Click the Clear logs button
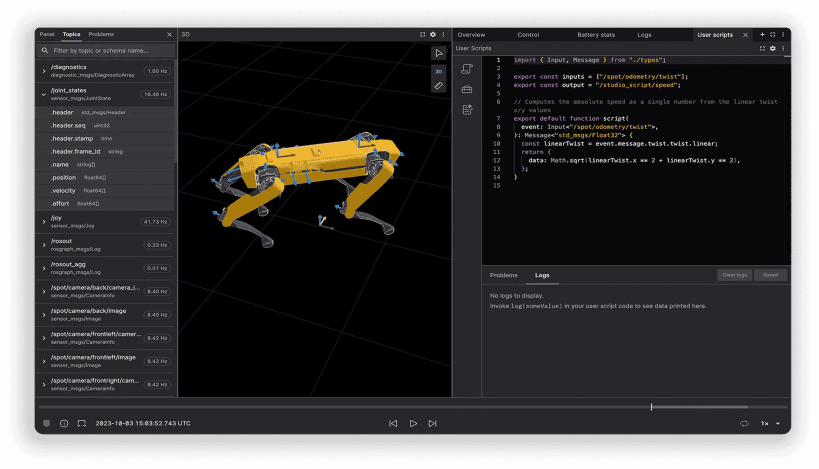Viewport: 819px width, 469px height. tap(734, 274)
